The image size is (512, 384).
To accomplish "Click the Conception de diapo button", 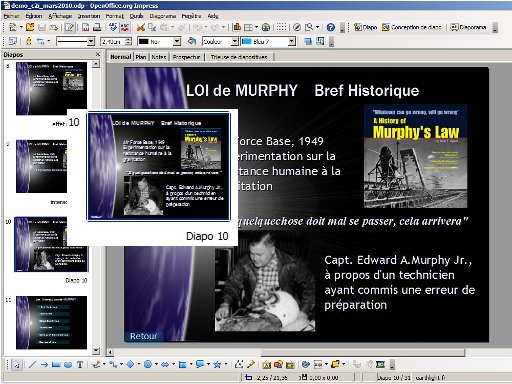I will pos(412,27).
